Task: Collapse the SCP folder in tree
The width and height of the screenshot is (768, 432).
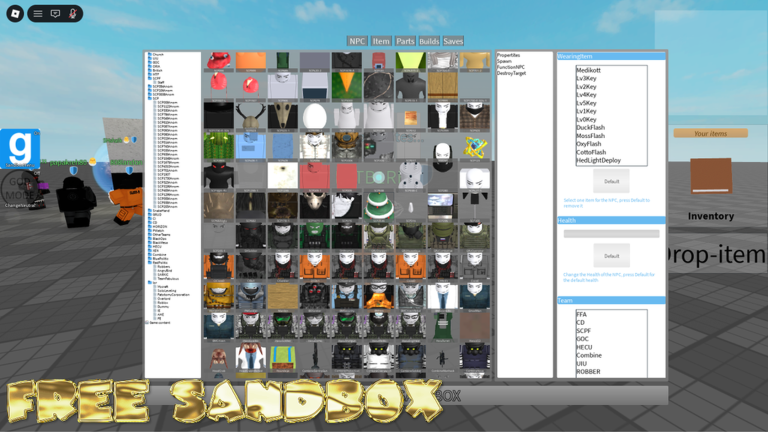Action: [x=153, y=98]
